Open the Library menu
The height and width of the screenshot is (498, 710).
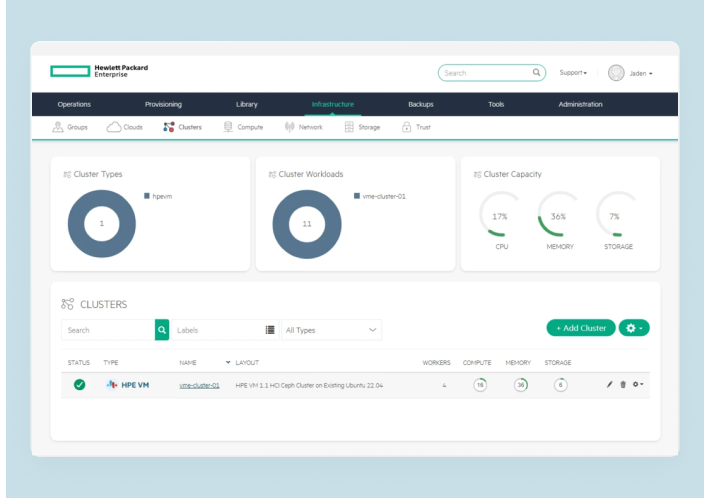coord(247,104)
